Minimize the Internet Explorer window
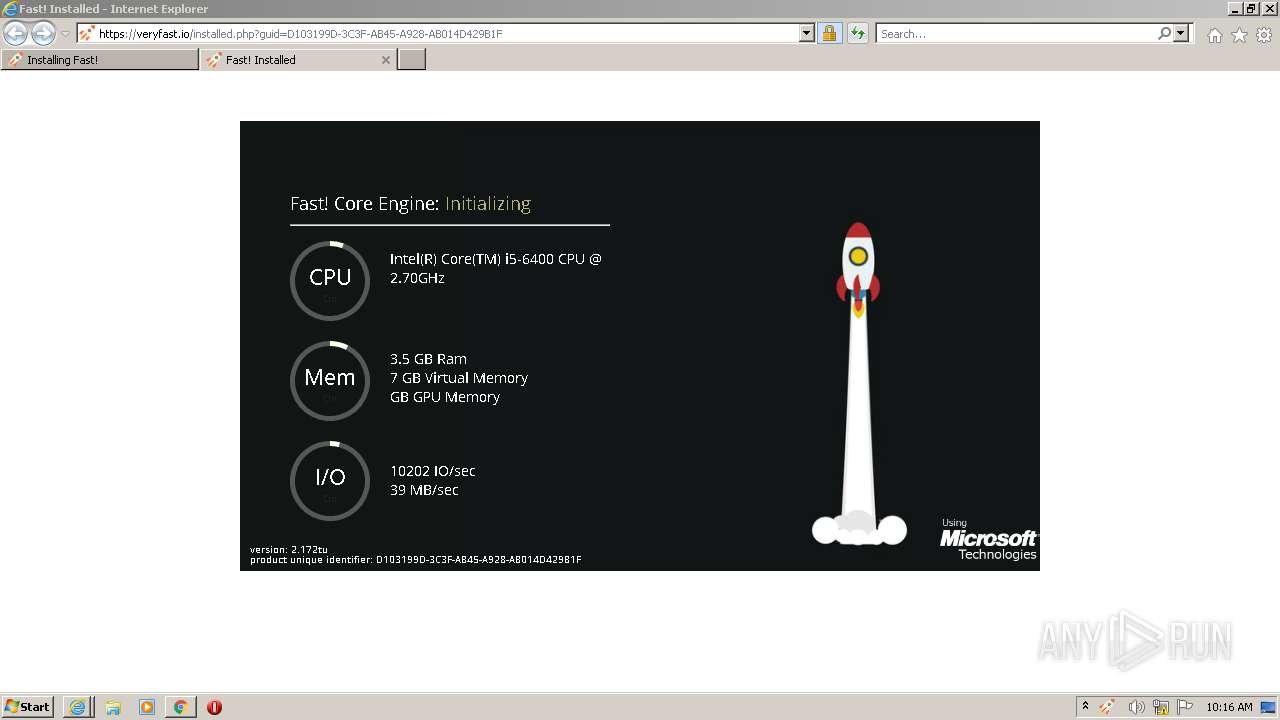 1236,9
